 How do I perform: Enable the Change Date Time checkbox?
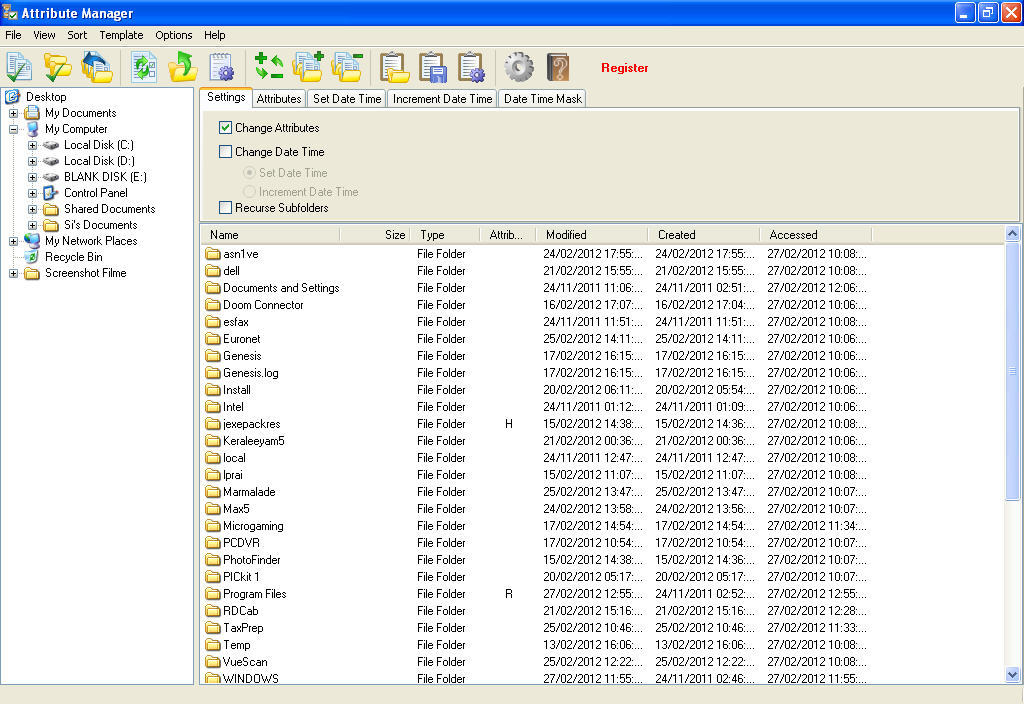pos(225,151)
